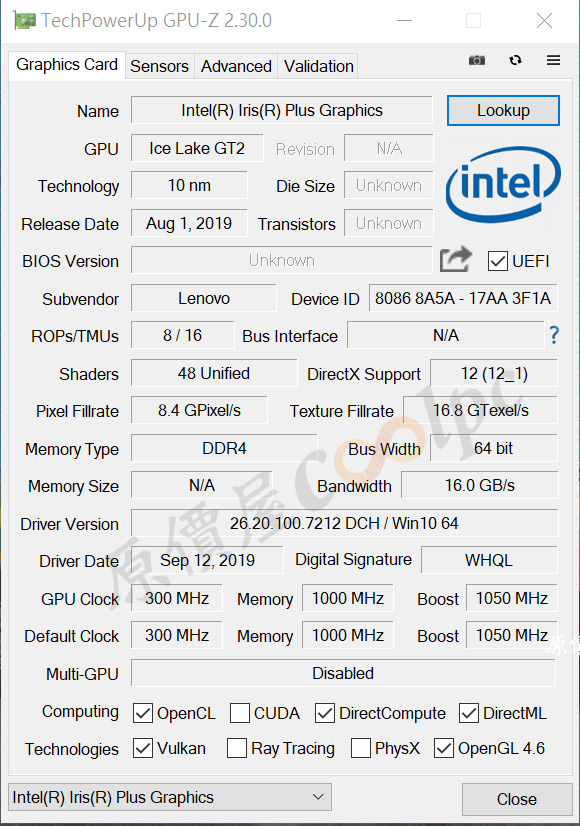Image resolution: width=580 pixels, height=826 pixels.
Task: Click the GPU-Z title bar app icon
Action: pos(25,21)
